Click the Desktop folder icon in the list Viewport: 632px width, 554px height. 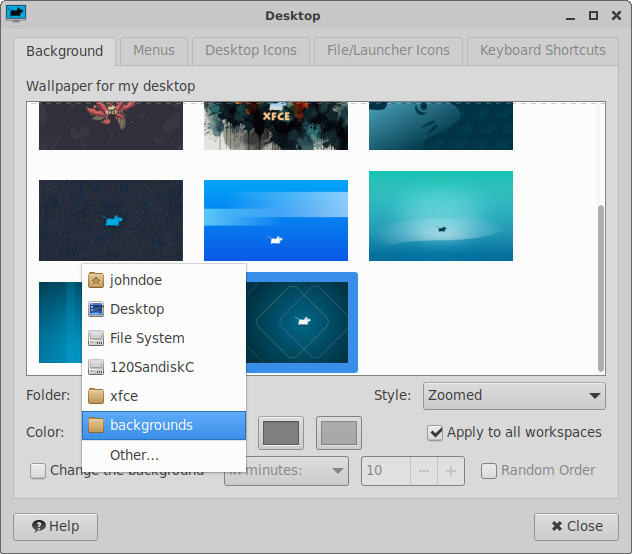pos(96,309)
